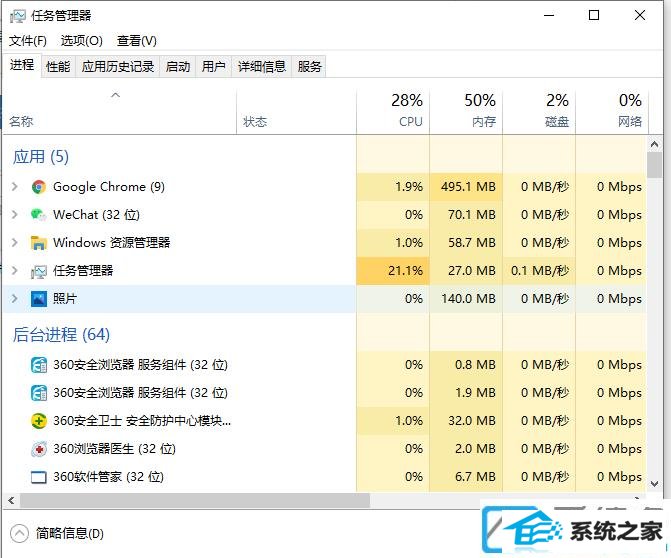Switch to the 启动 tab
The height and width of the screenshot is (558, 671).
[x=178, y=67]
